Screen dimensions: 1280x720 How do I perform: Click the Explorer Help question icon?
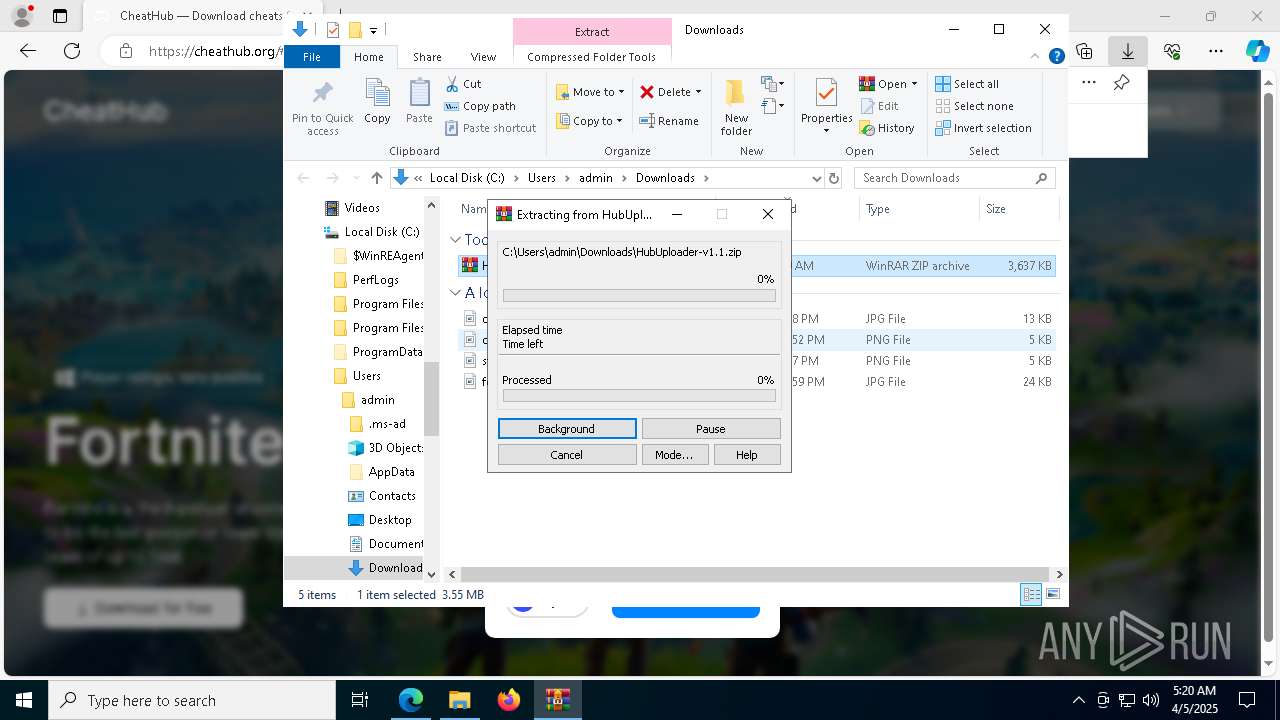tap(1056, 57)
